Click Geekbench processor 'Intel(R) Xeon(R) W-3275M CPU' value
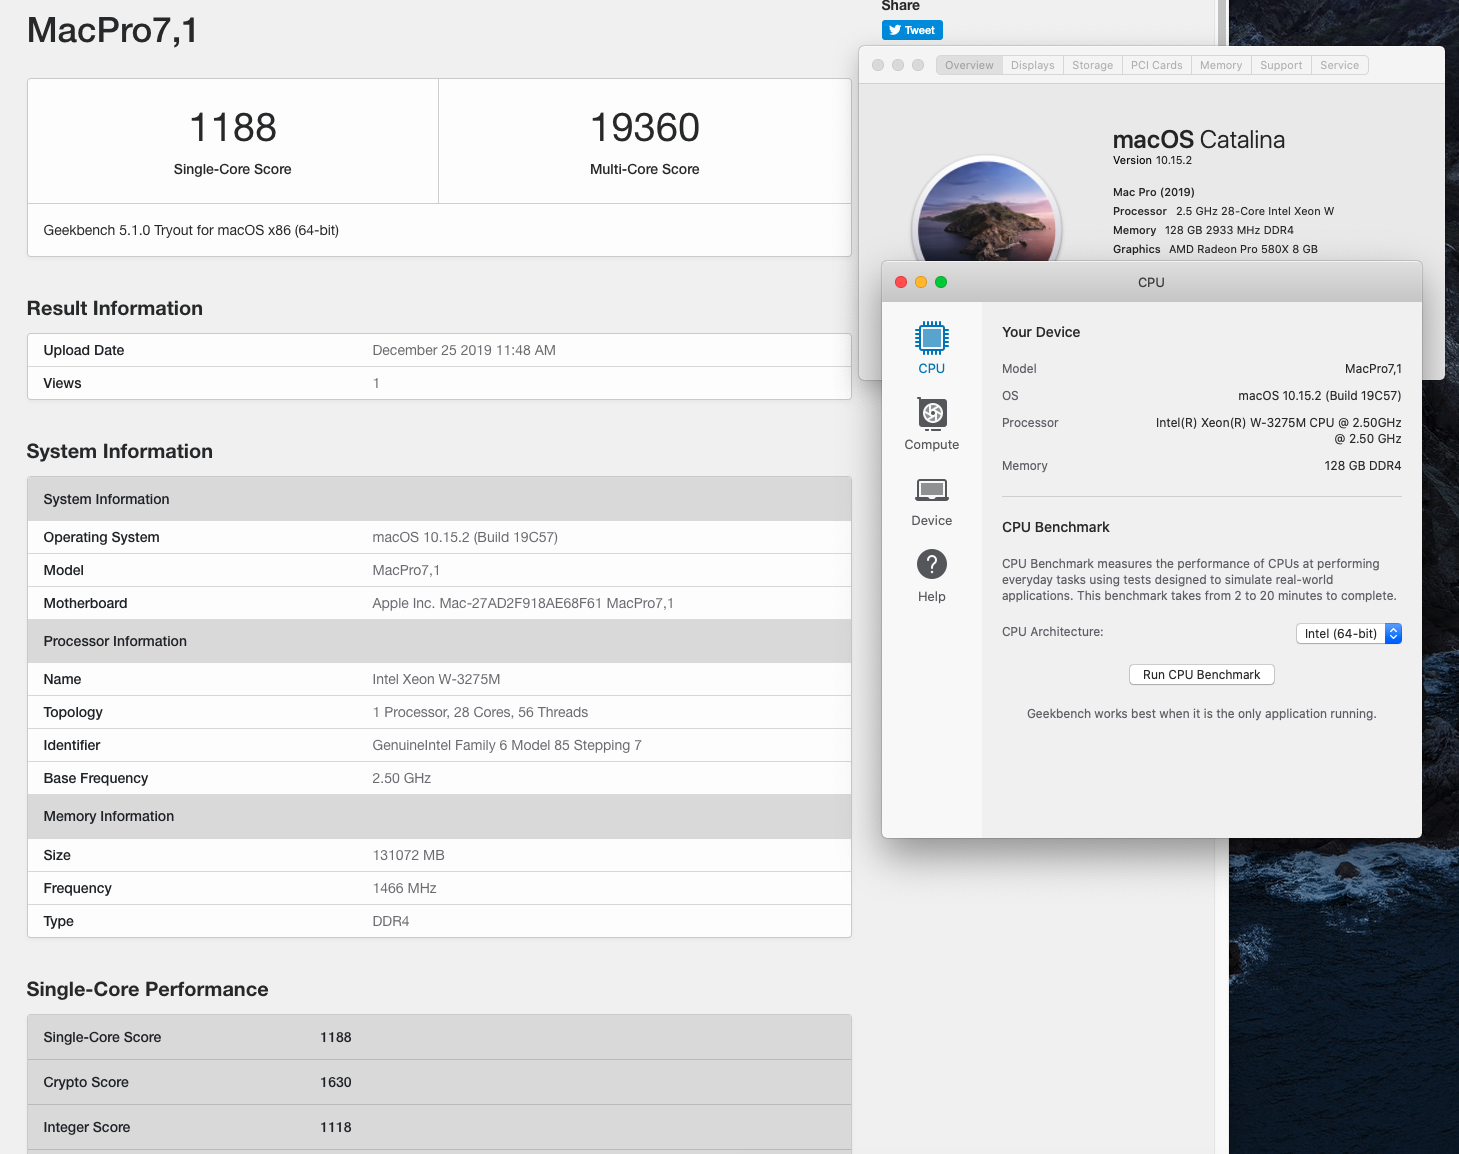Screen dimensions: 1459x1154 tap(1278, 430)
